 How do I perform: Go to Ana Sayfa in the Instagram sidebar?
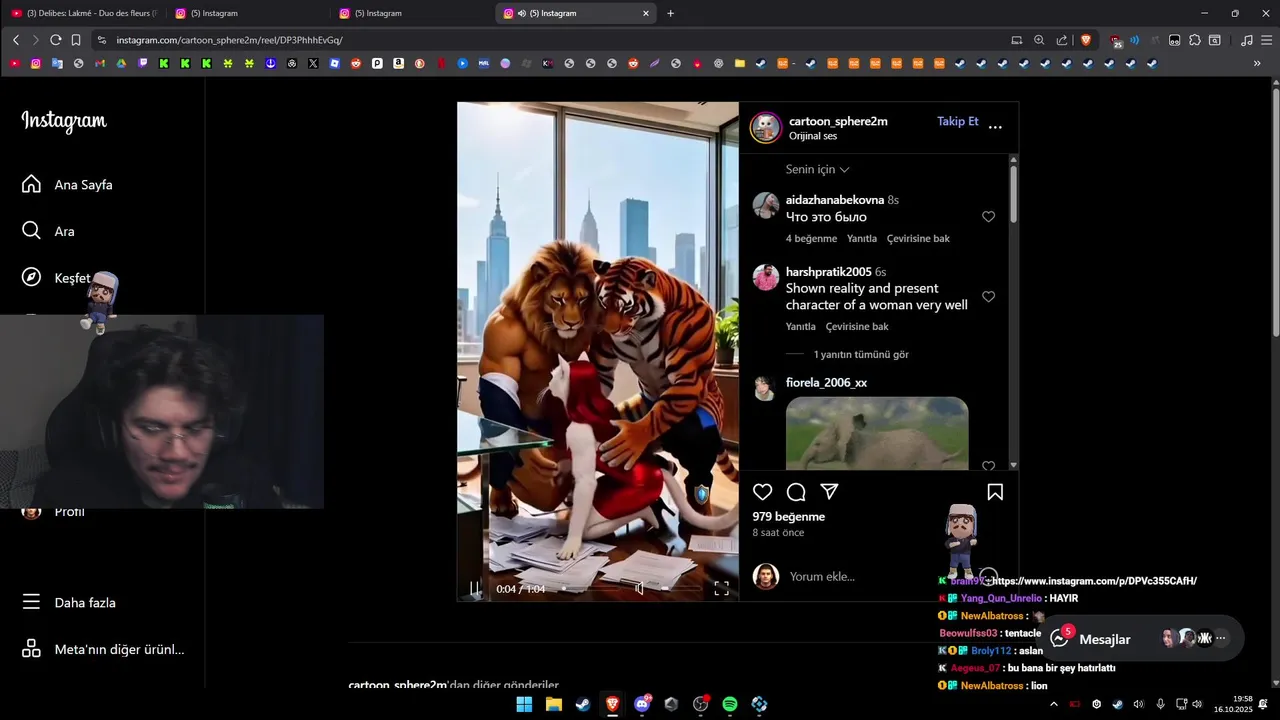(67, 185)
